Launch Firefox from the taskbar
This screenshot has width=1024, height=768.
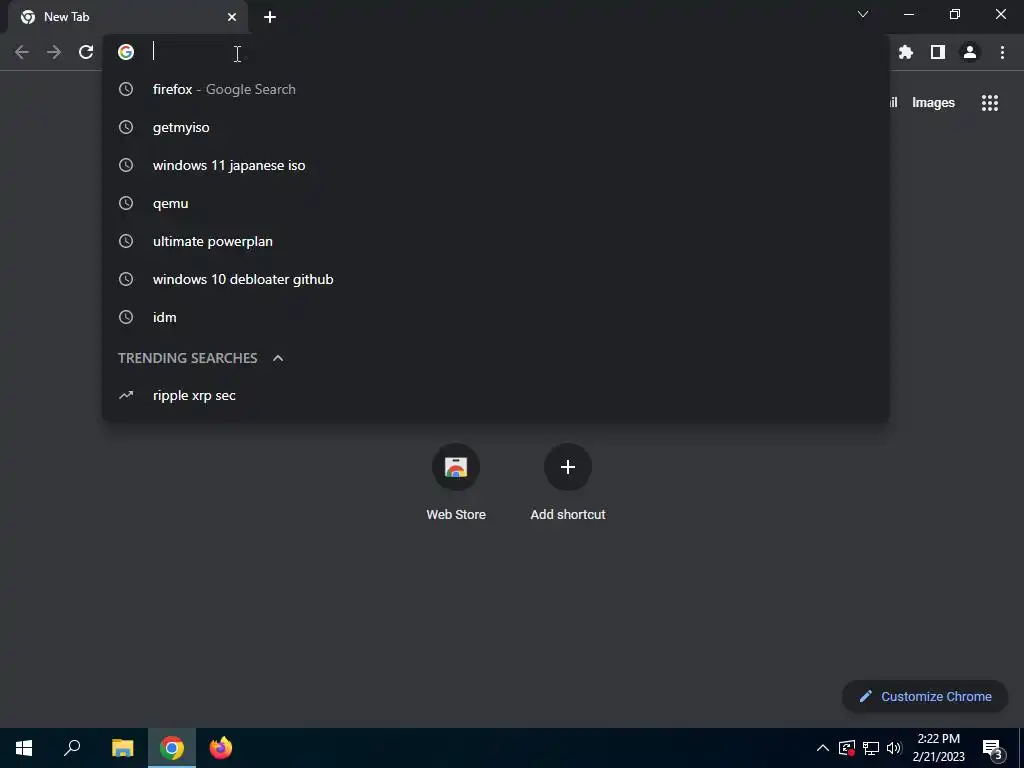click(221, 748)
